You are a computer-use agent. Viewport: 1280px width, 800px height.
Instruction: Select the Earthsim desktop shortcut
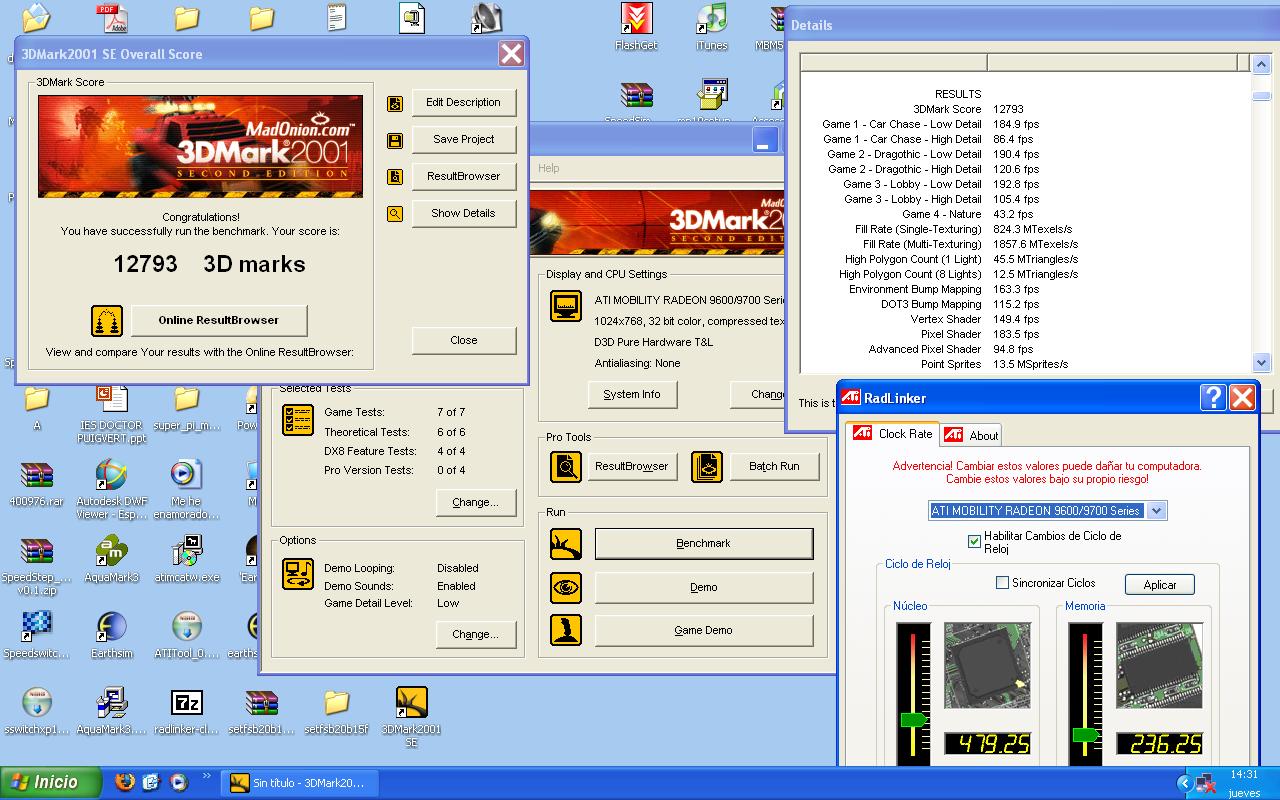coord(111,634)
